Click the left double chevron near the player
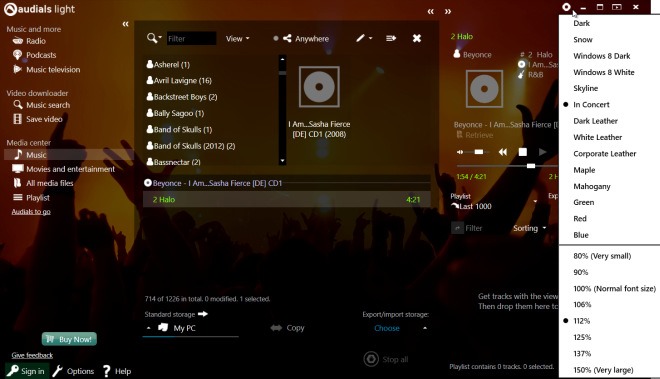The height and width of the screenshot is (379, 660). pos(431,11)
